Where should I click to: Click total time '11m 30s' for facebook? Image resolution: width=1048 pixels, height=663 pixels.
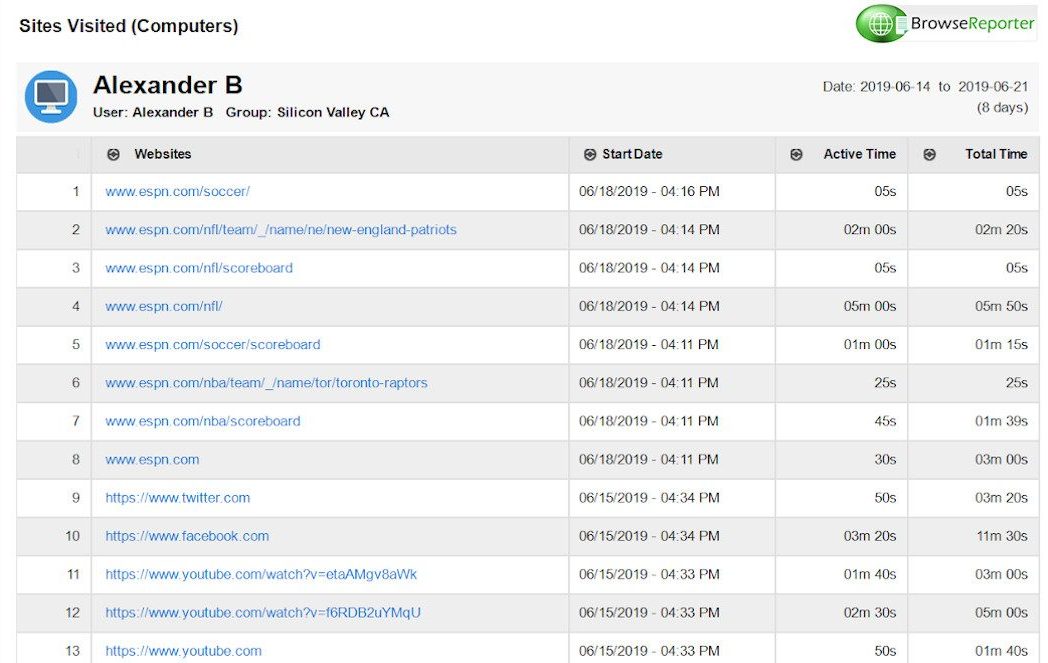click(1002, 535)
